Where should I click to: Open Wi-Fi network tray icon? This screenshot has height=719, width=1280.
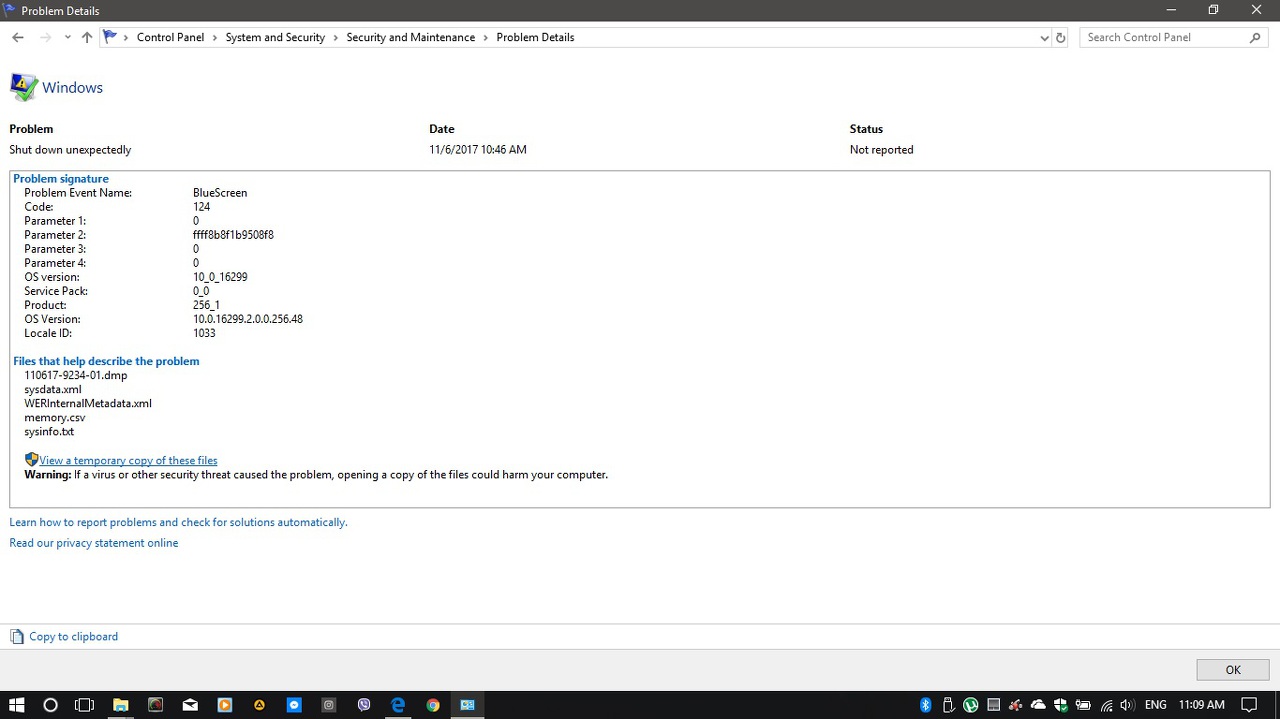click(x=1106, y=705)
